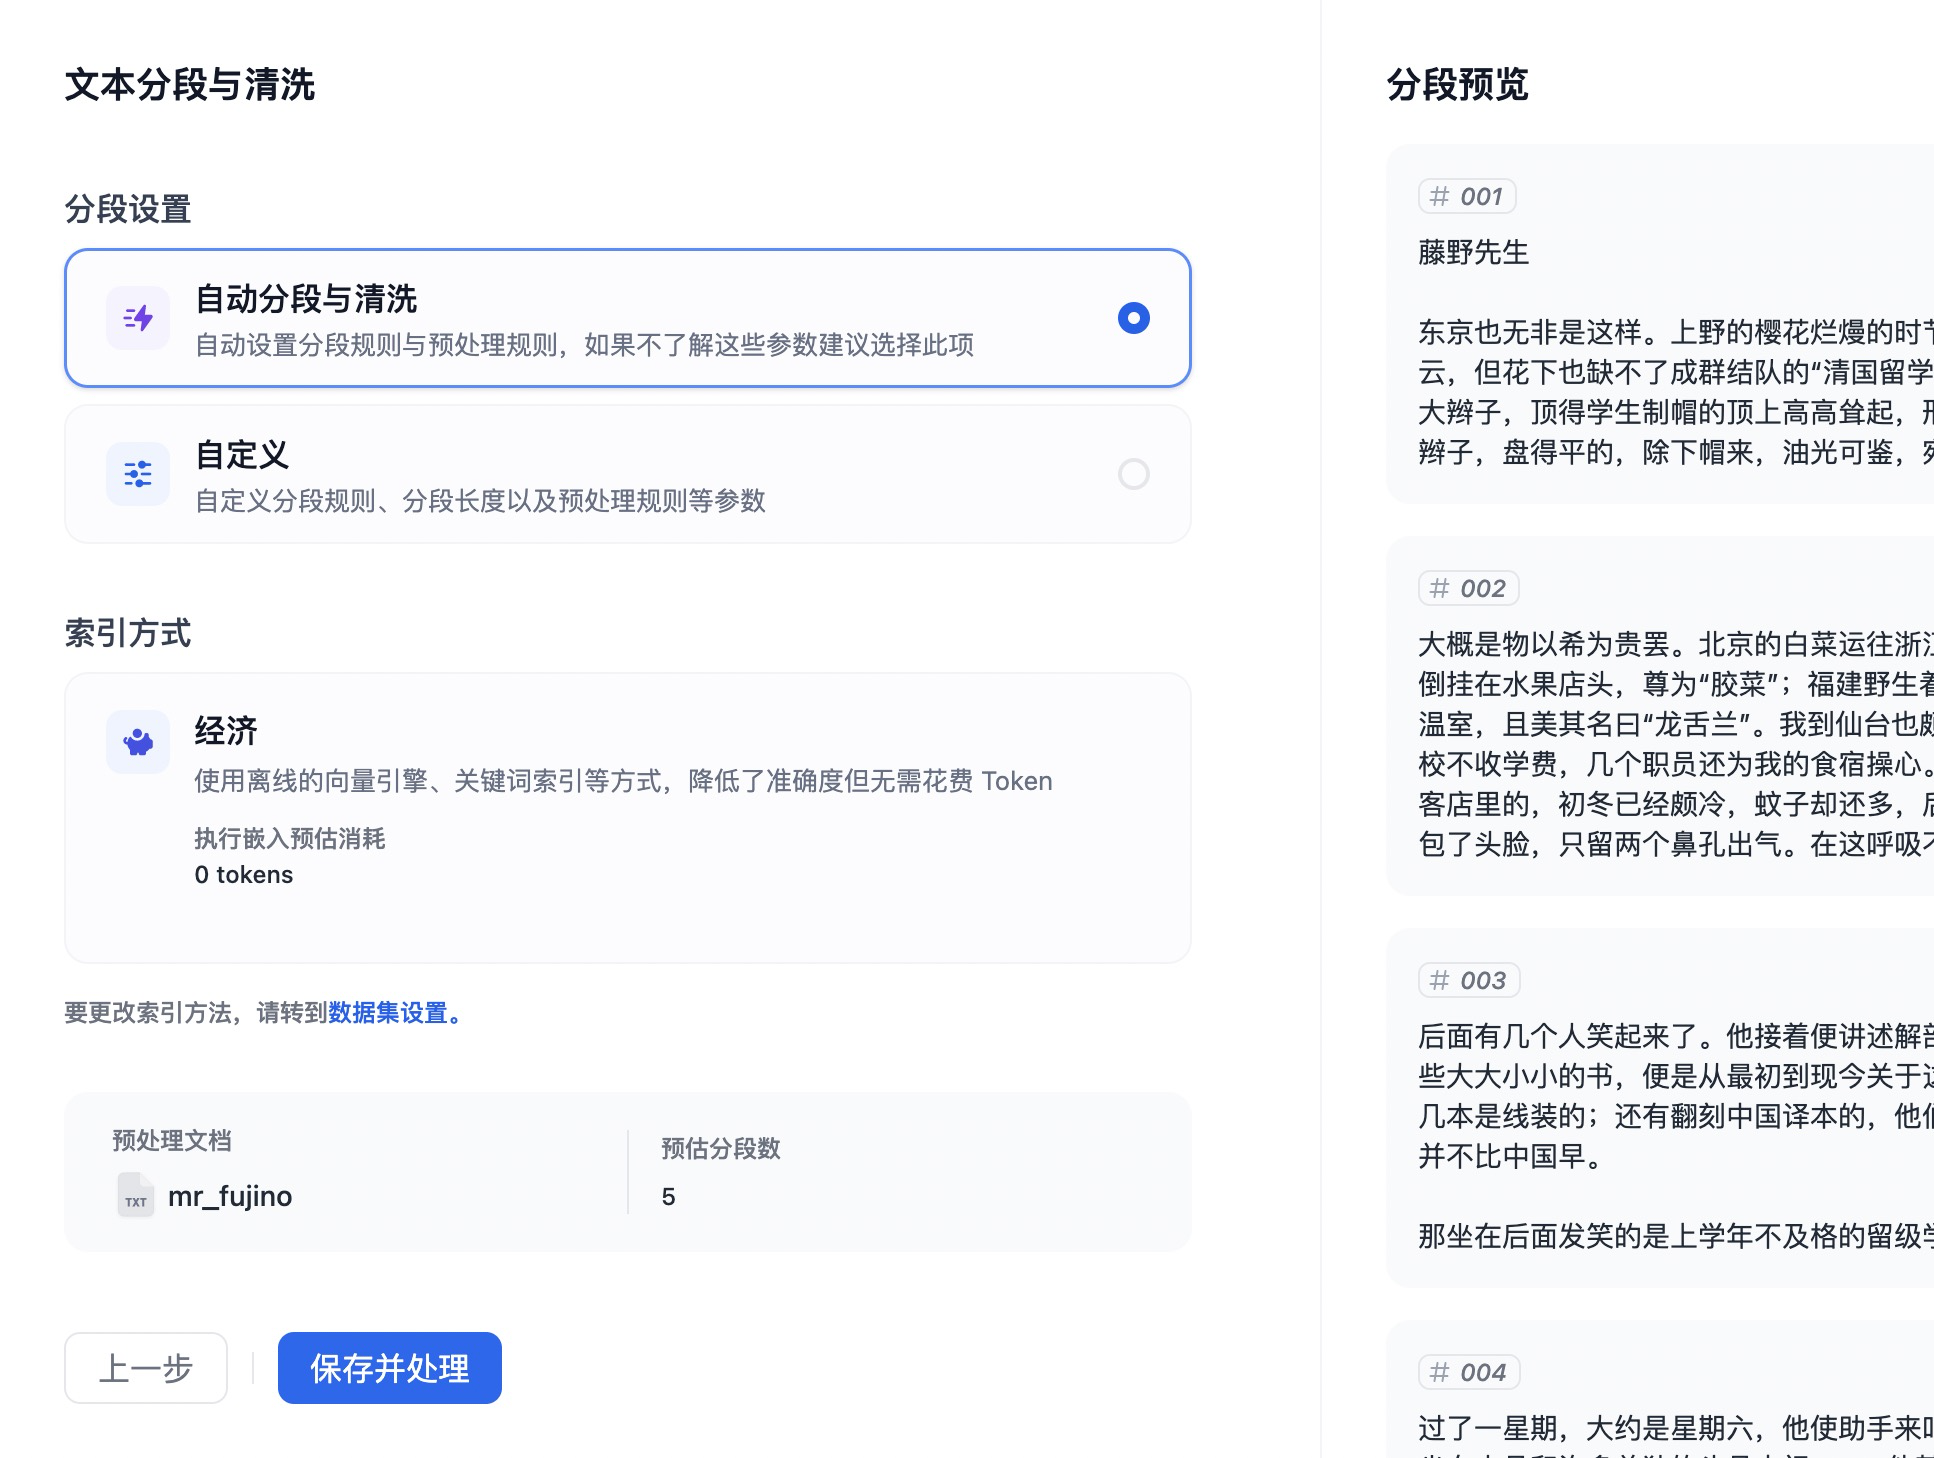1934x1458 pixels.
Task: Expand the 自定义 settings card
Action: coord(627,474)
